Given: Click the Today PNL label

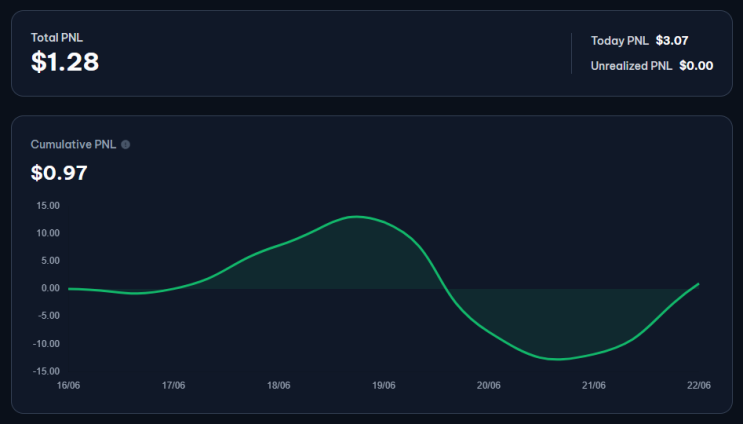Looking at the screenshot, I should tap(620, 41).
